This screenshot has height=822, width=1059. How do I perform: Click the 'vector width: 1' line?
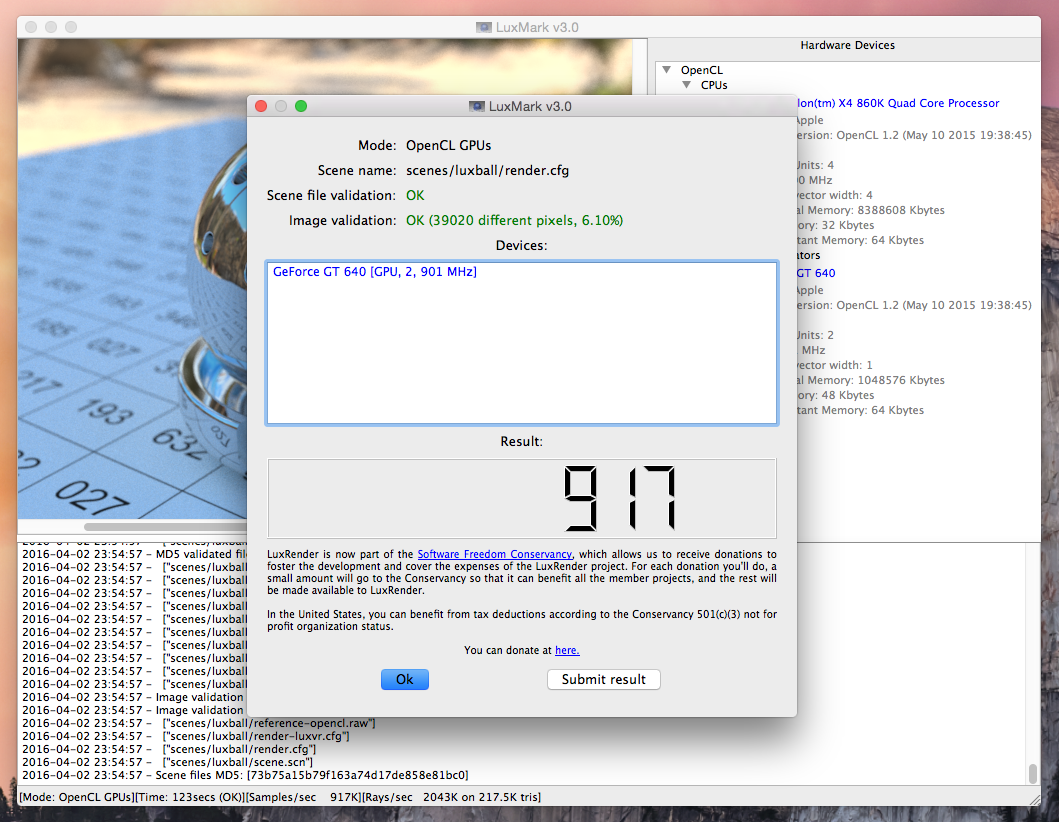[835, 365]
